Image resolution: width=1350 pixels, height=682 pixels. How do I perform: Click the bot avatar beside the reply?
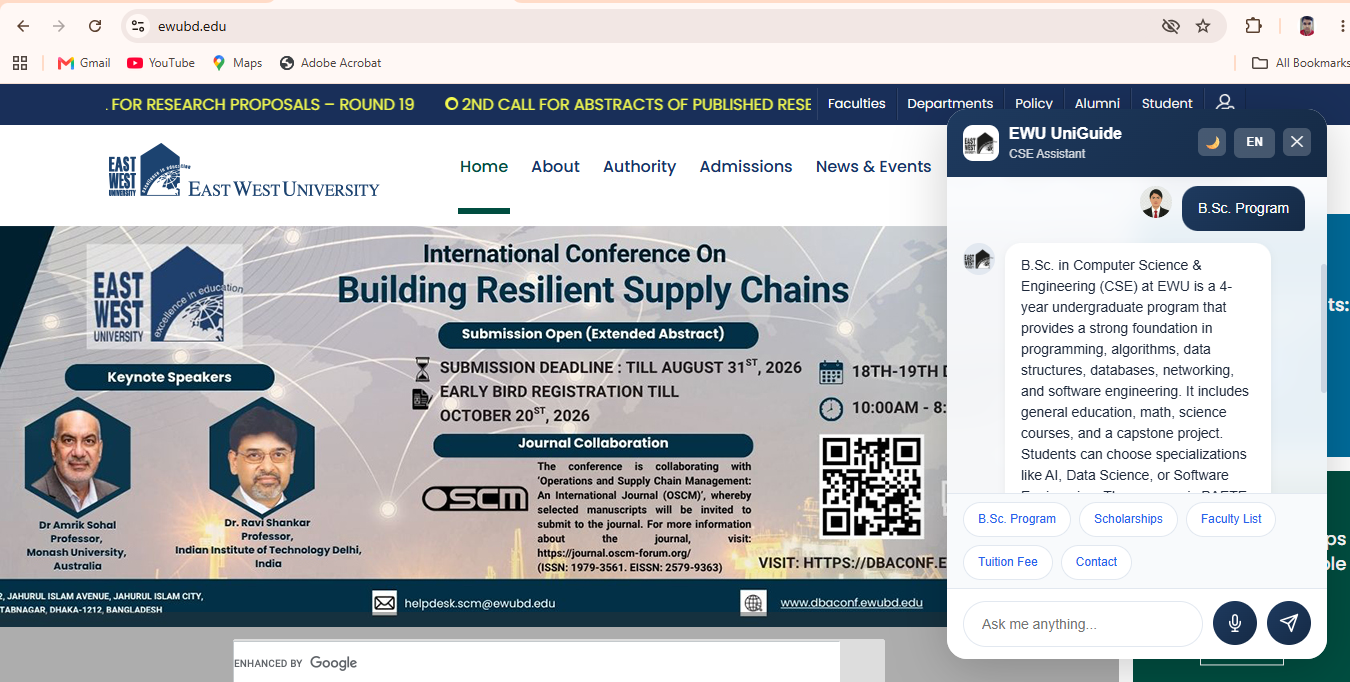(x=979, y=259)
